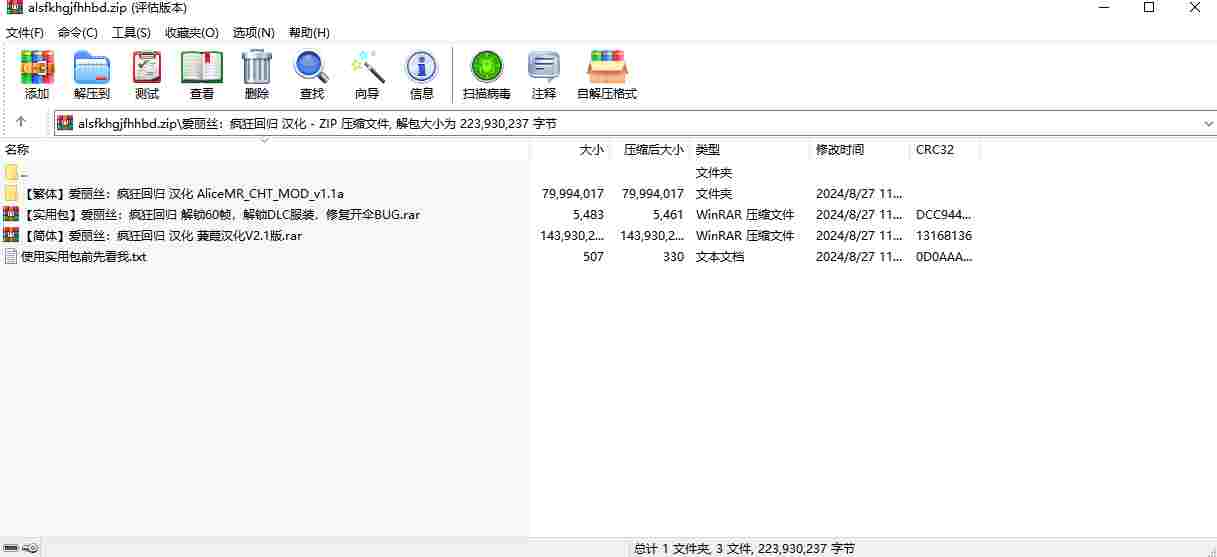Image resolution: width=1217 pixels, height=557 pixels.
Task: Click packed size value 330
Action: click(x=673, y=256)
